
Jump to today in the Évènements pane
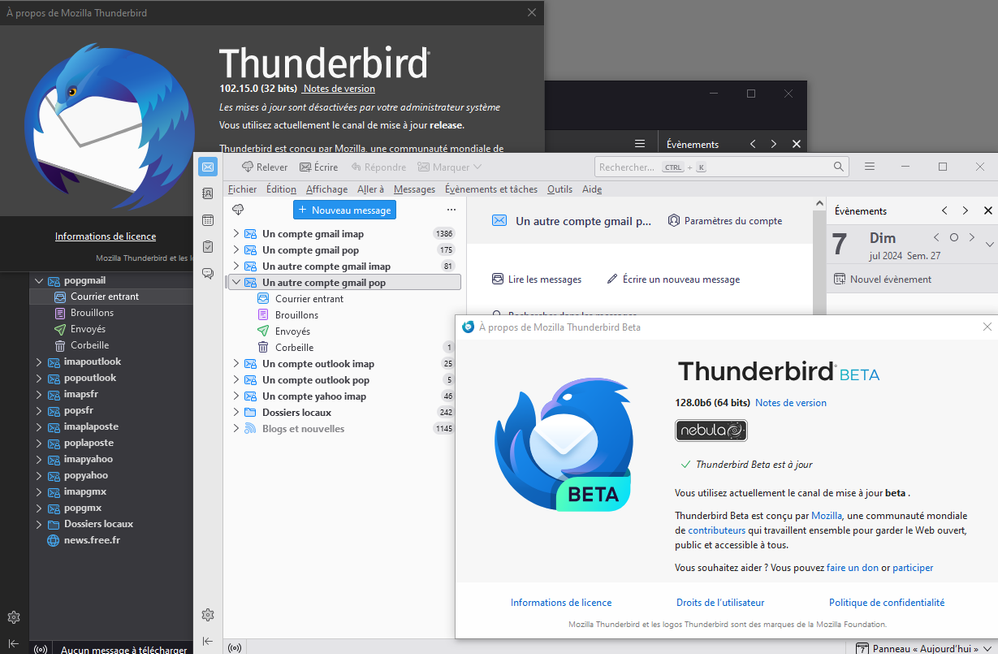point(954,238)
